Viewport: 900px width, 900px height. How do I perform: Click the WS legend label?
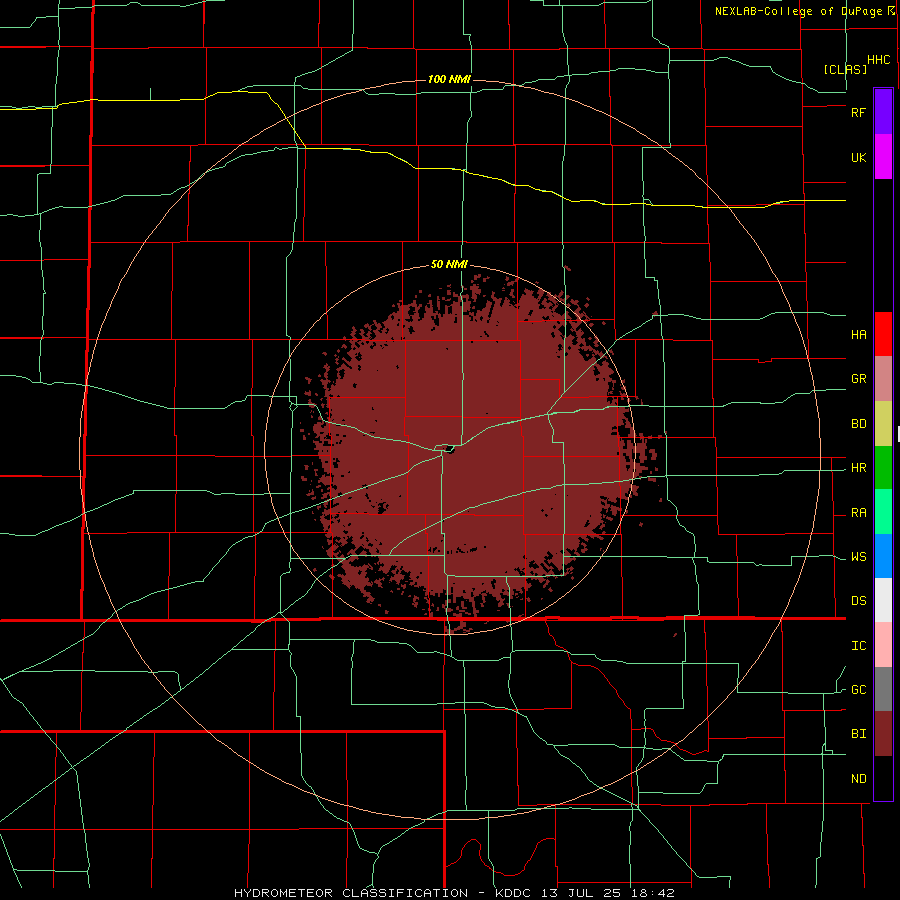pyautogui.click(x=858, y=557)
